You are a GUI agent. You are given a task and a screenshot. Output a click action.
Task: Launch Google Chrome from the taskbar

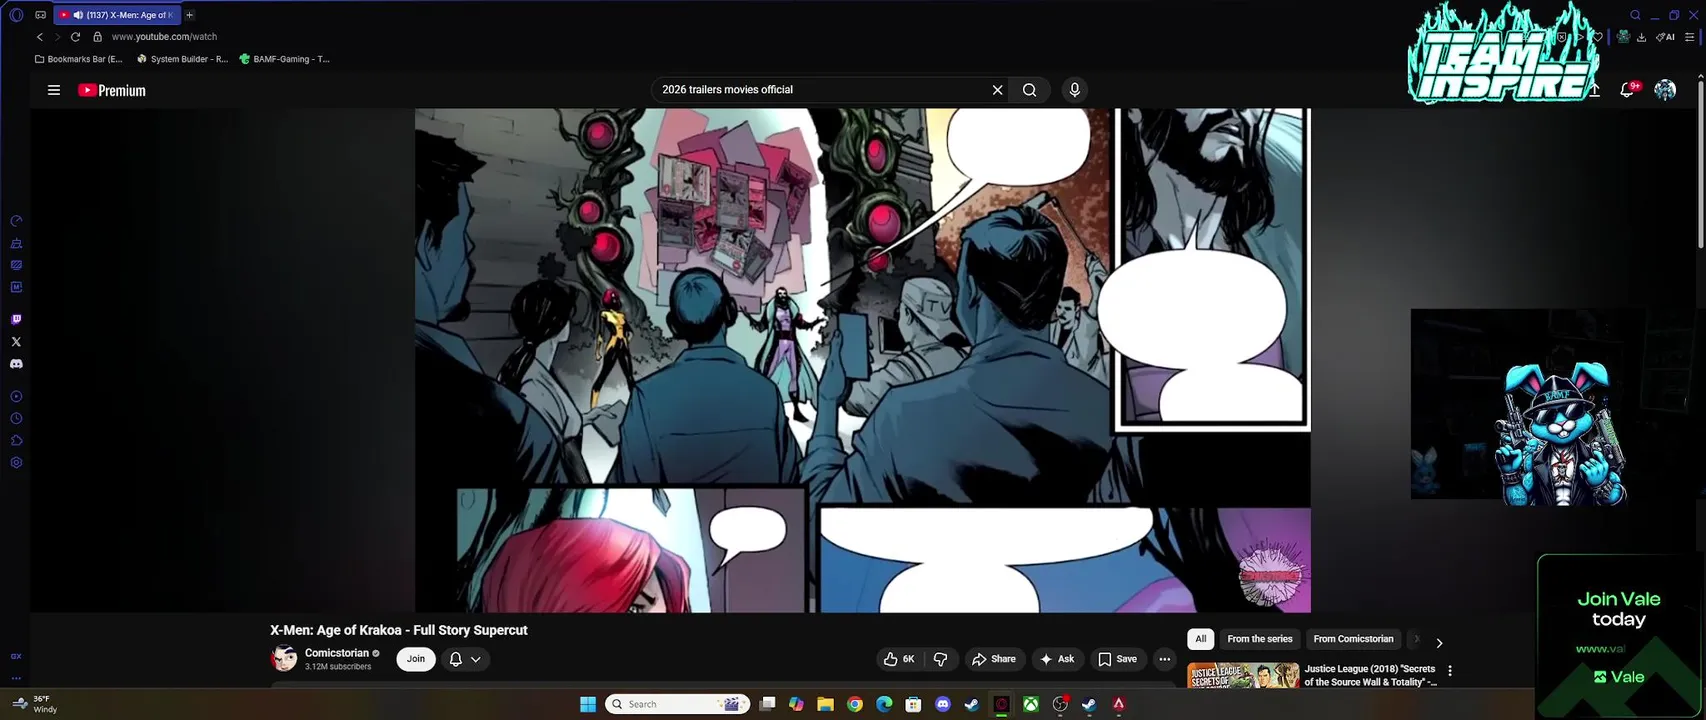coord(855,704)
